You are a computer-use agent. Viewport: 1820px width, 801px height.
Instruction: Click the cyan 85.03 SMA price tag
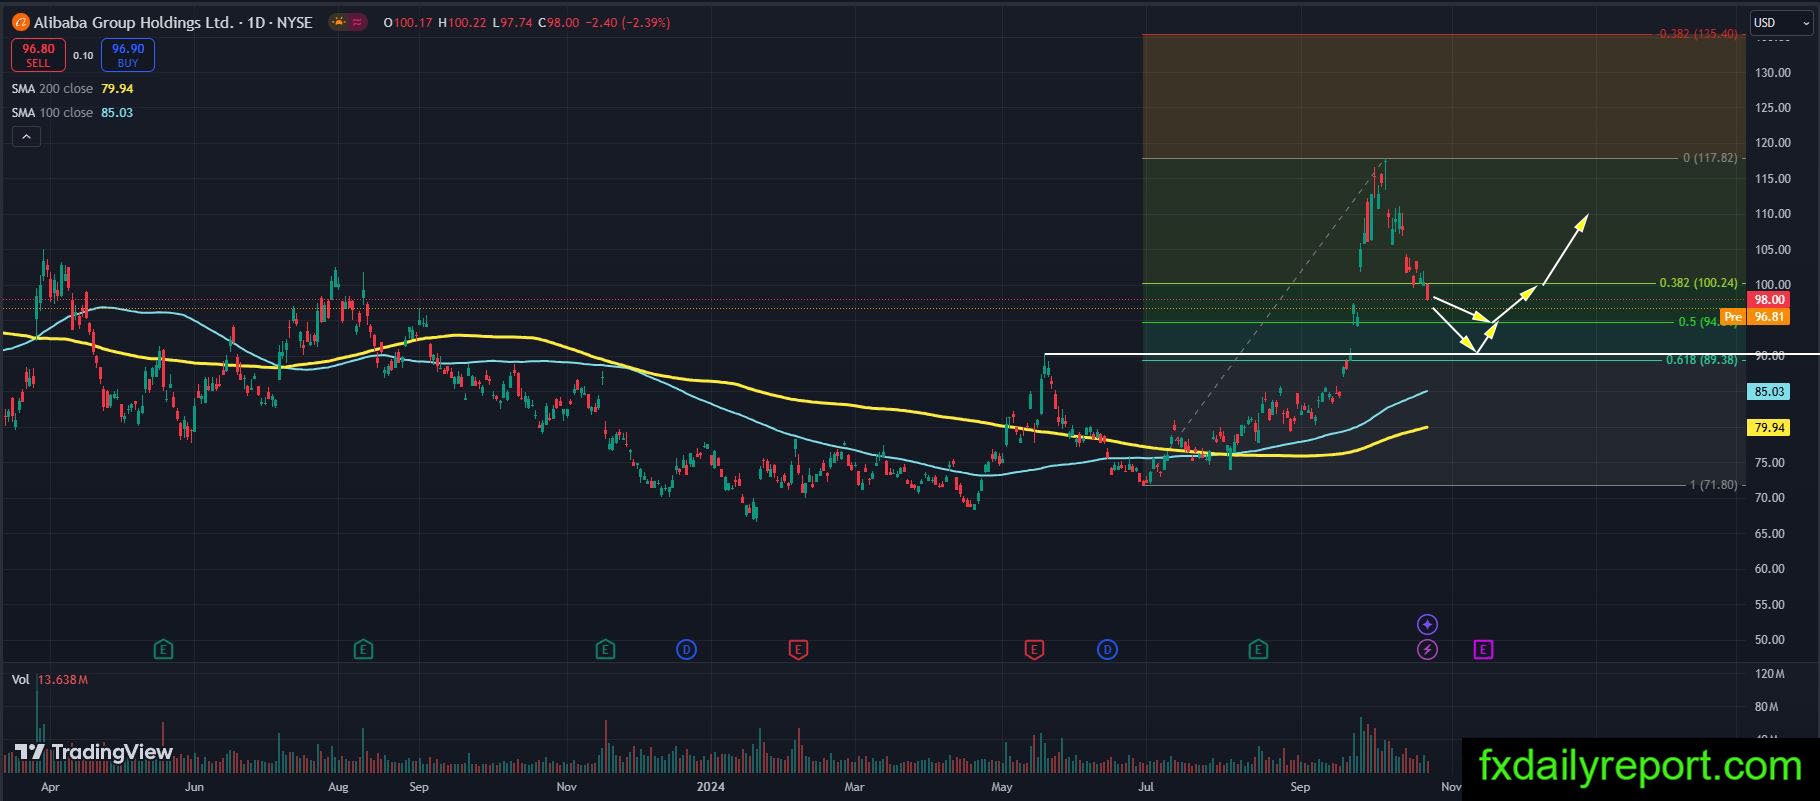pyautogui.click(x=1769, y=392)
